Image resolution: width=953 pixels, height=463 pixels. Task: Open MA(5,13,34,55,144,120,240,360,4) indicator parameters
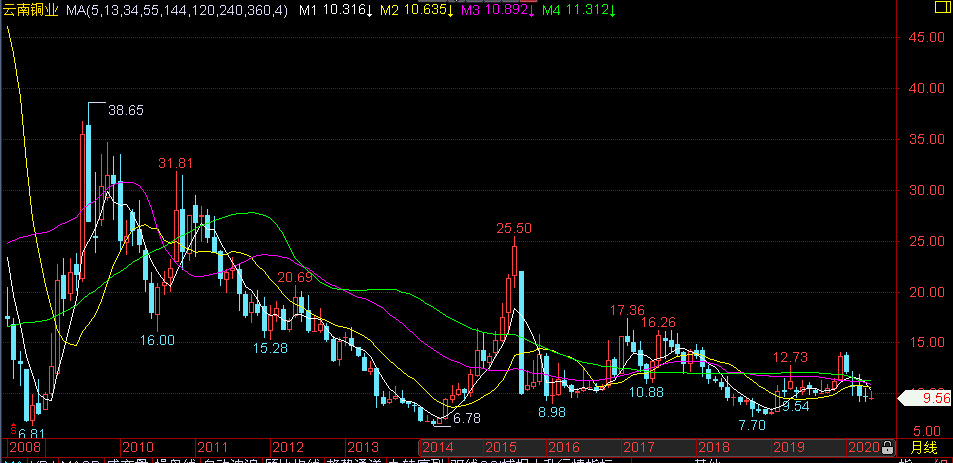[x=177, y=10]
